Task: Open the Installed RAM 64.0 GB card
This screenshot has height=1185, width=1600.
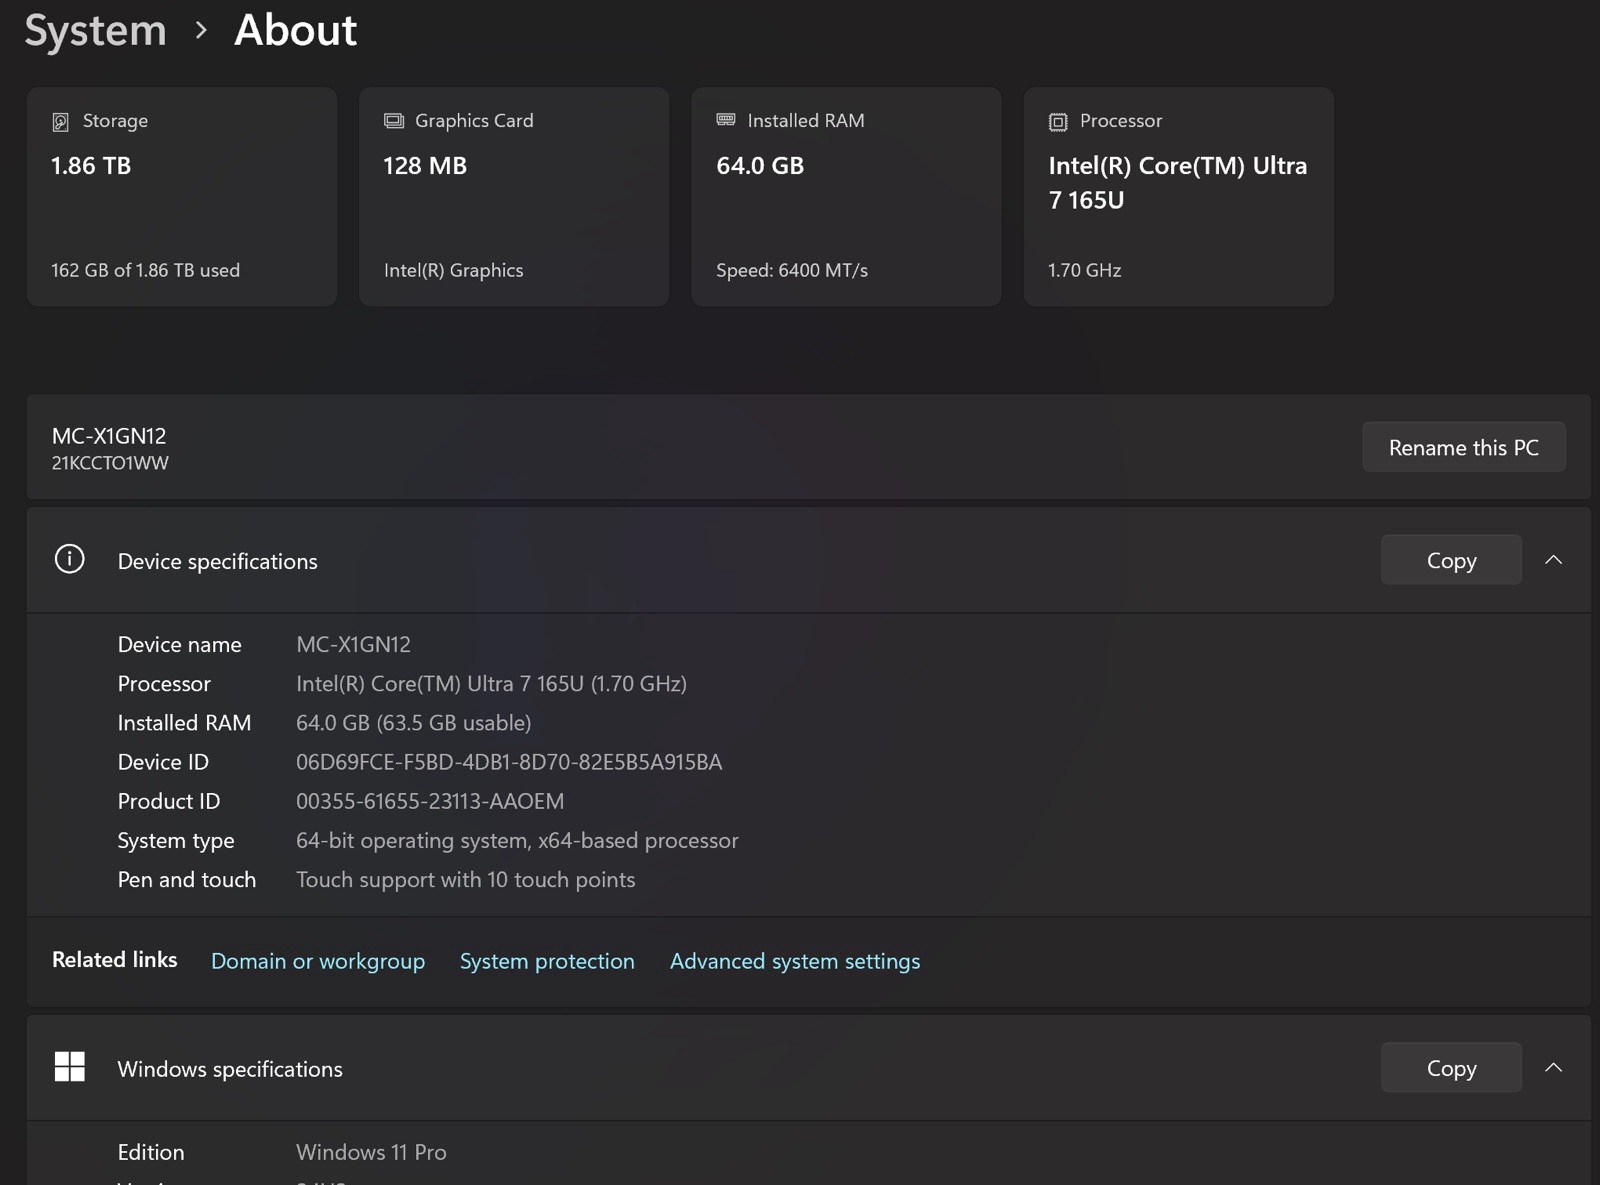Action: 846,196
